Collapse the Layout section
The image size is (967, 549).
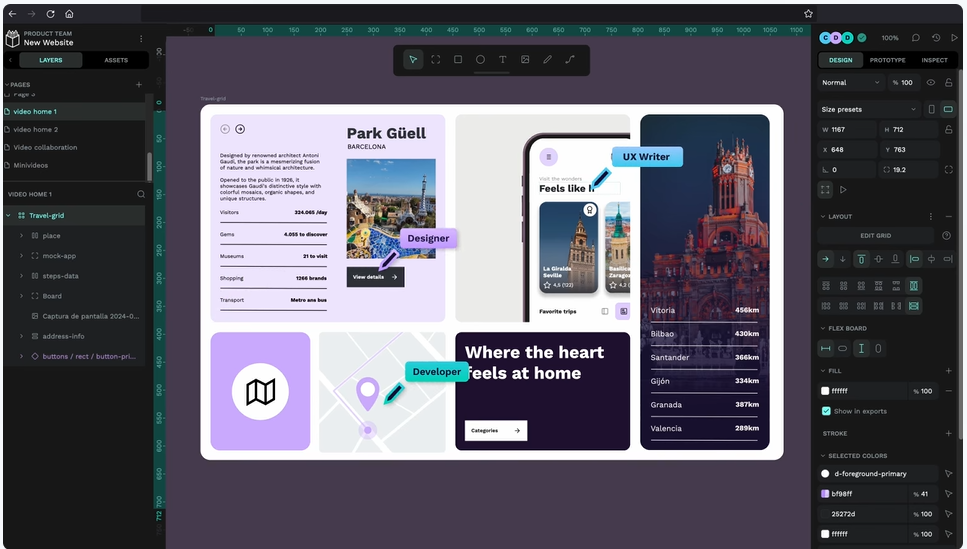click(823, 217)
